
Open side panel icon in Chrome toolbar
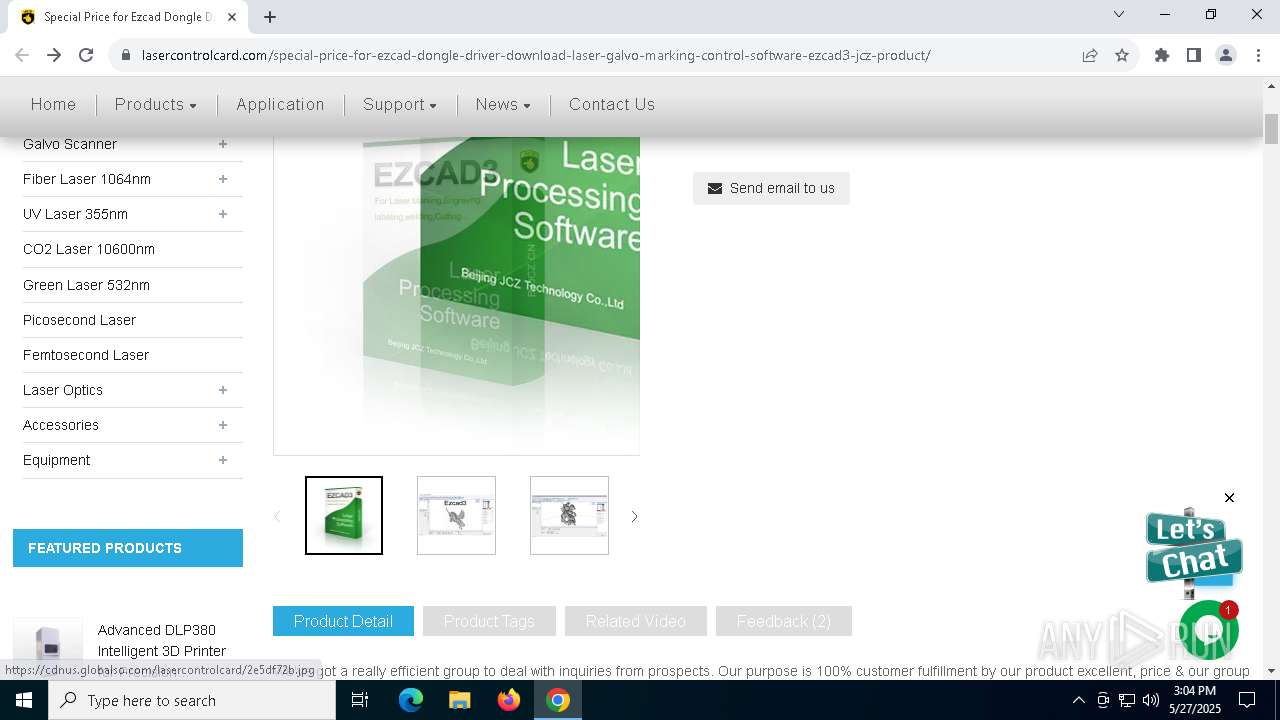click(x=1194, y=55)
